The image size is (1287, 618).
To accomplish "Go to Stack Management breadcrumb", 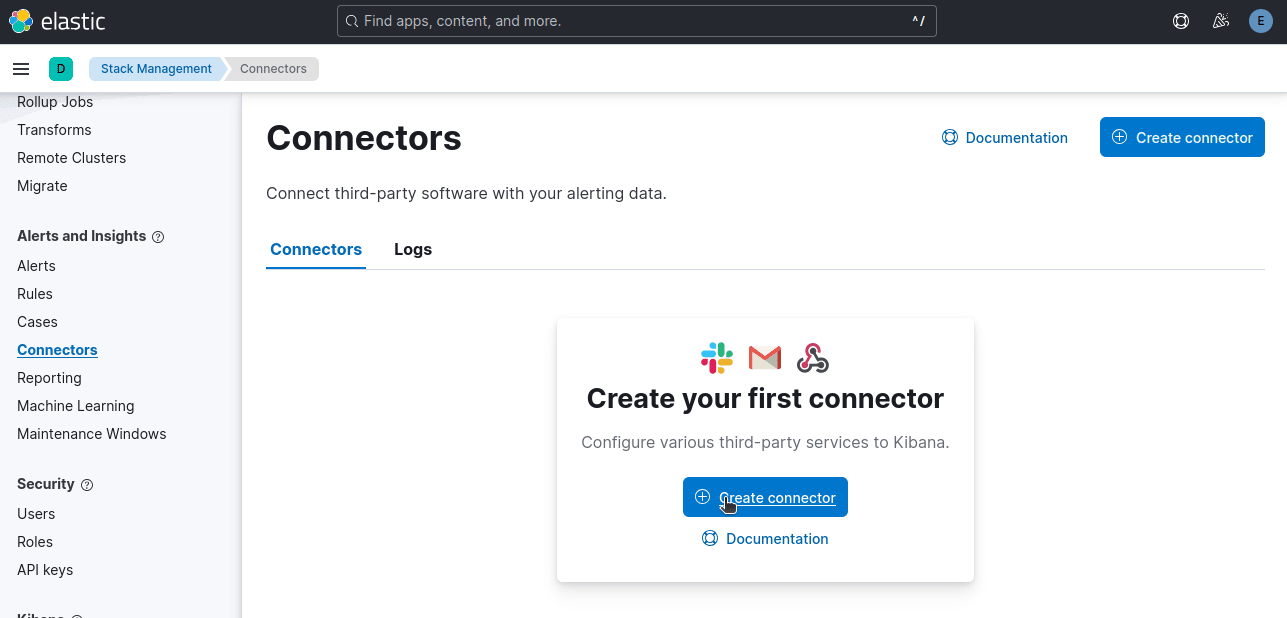I will 156,69.
